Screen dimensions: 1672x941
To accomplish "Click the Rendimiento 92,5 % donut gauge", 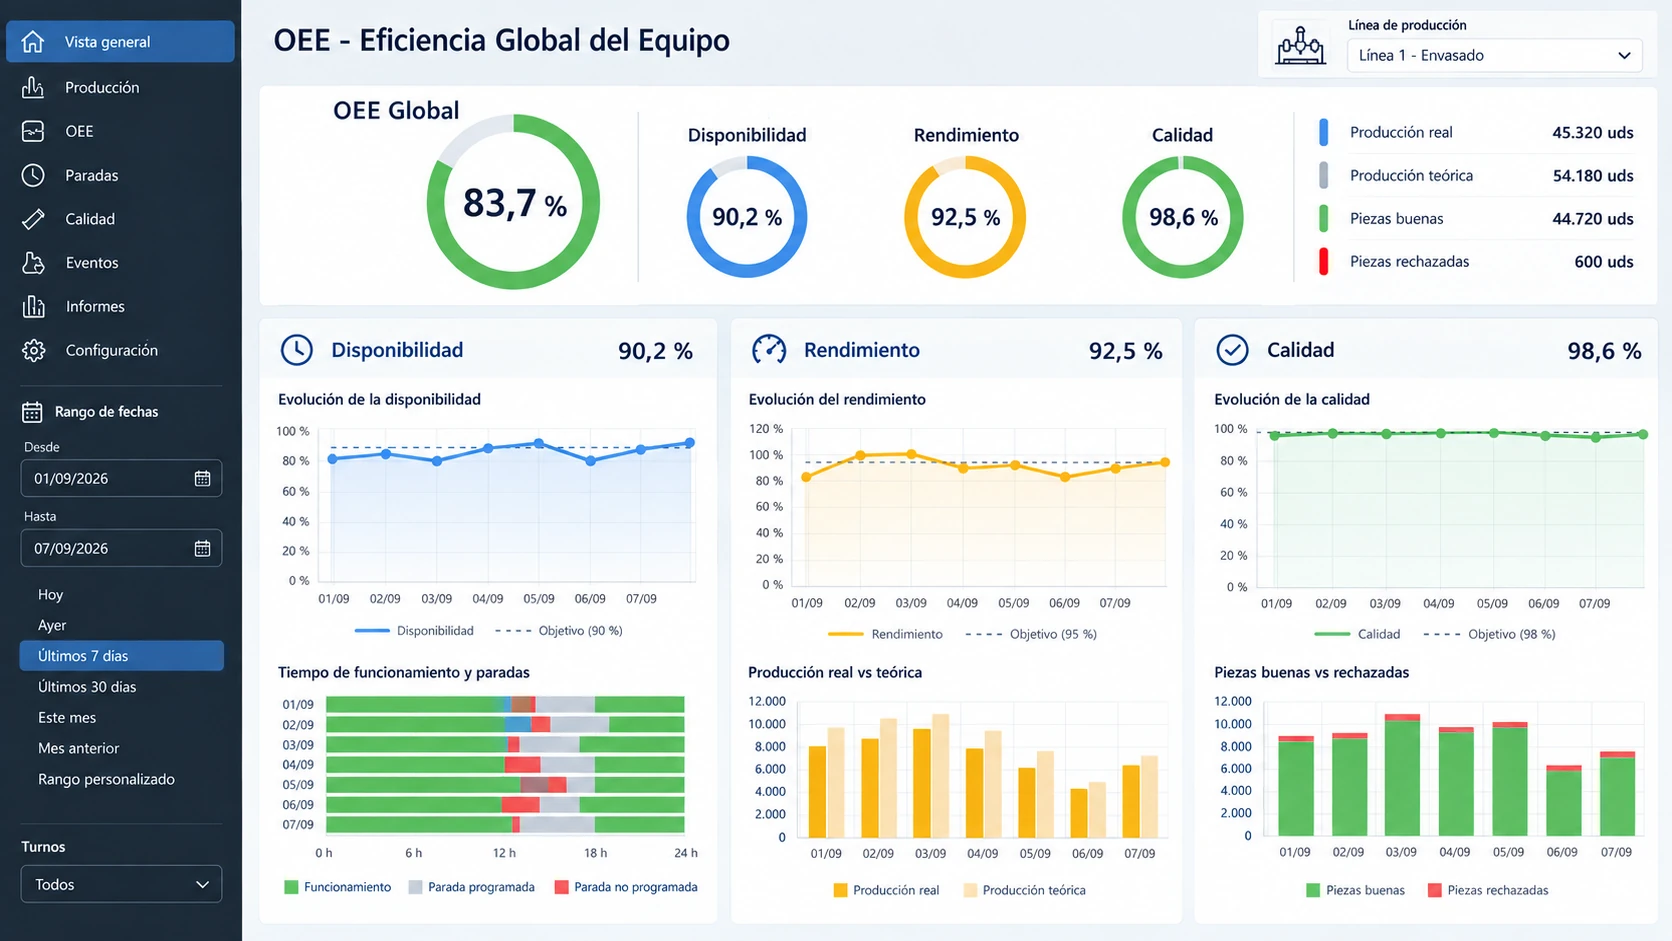I will [x=965, y=217].
